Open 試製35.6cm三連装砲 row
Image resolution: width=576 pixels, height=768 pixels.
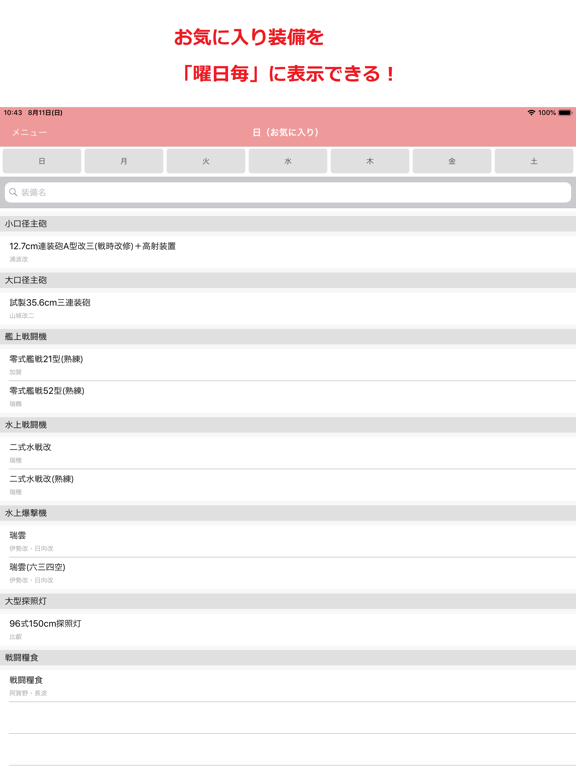pyautogui.click(x=288, y=308)
